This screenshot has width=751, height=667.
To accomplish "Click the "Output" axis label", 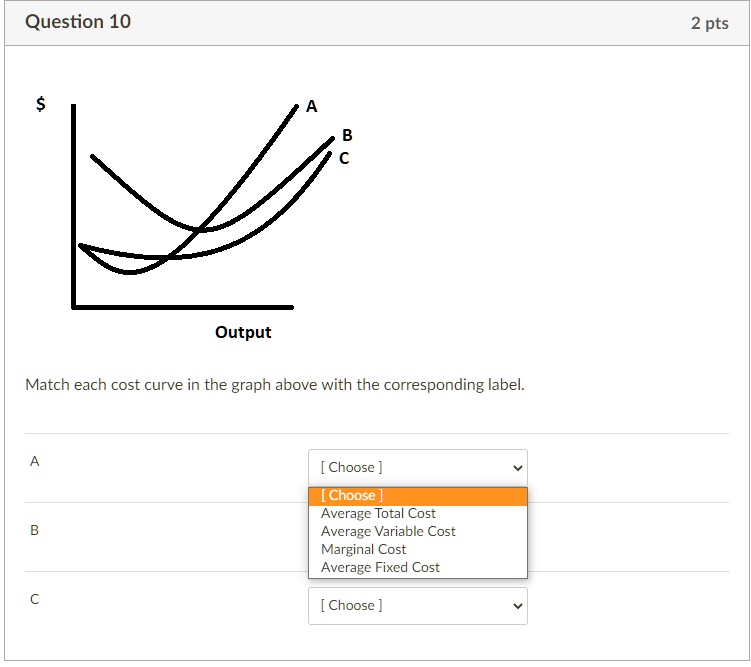I will (x=243, y=332).
